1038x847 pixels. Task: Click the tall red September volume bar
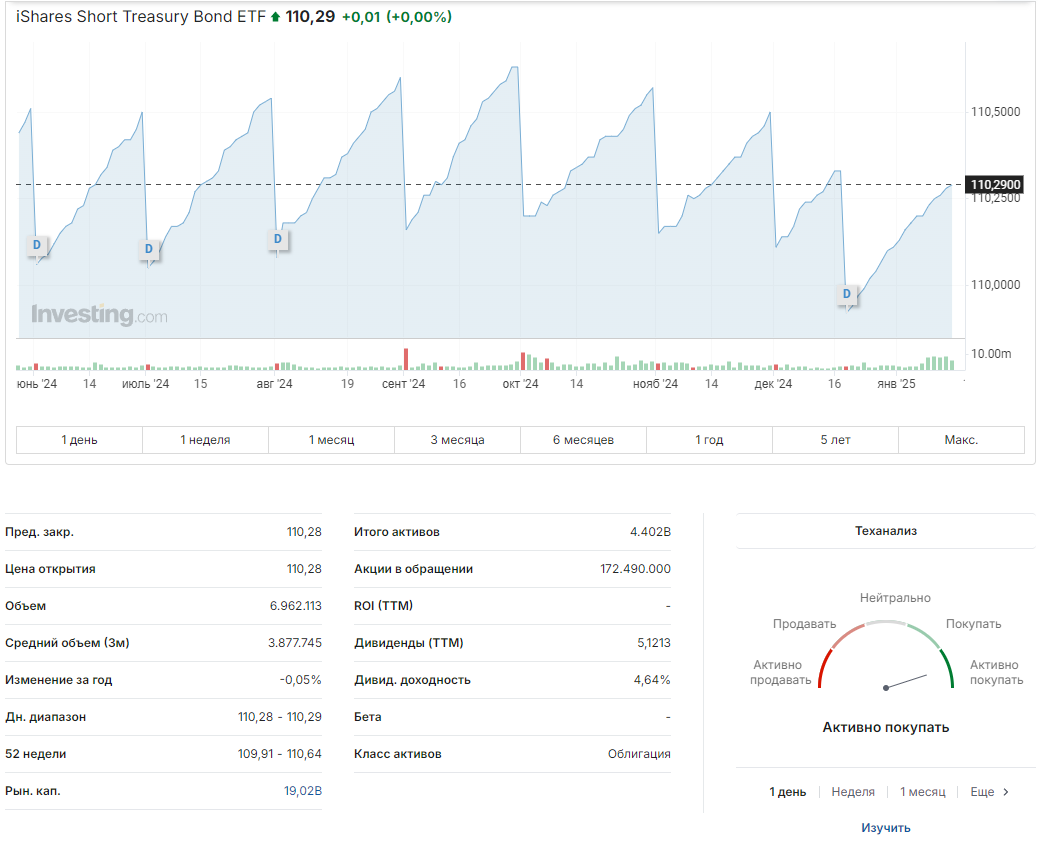point(406,359)
